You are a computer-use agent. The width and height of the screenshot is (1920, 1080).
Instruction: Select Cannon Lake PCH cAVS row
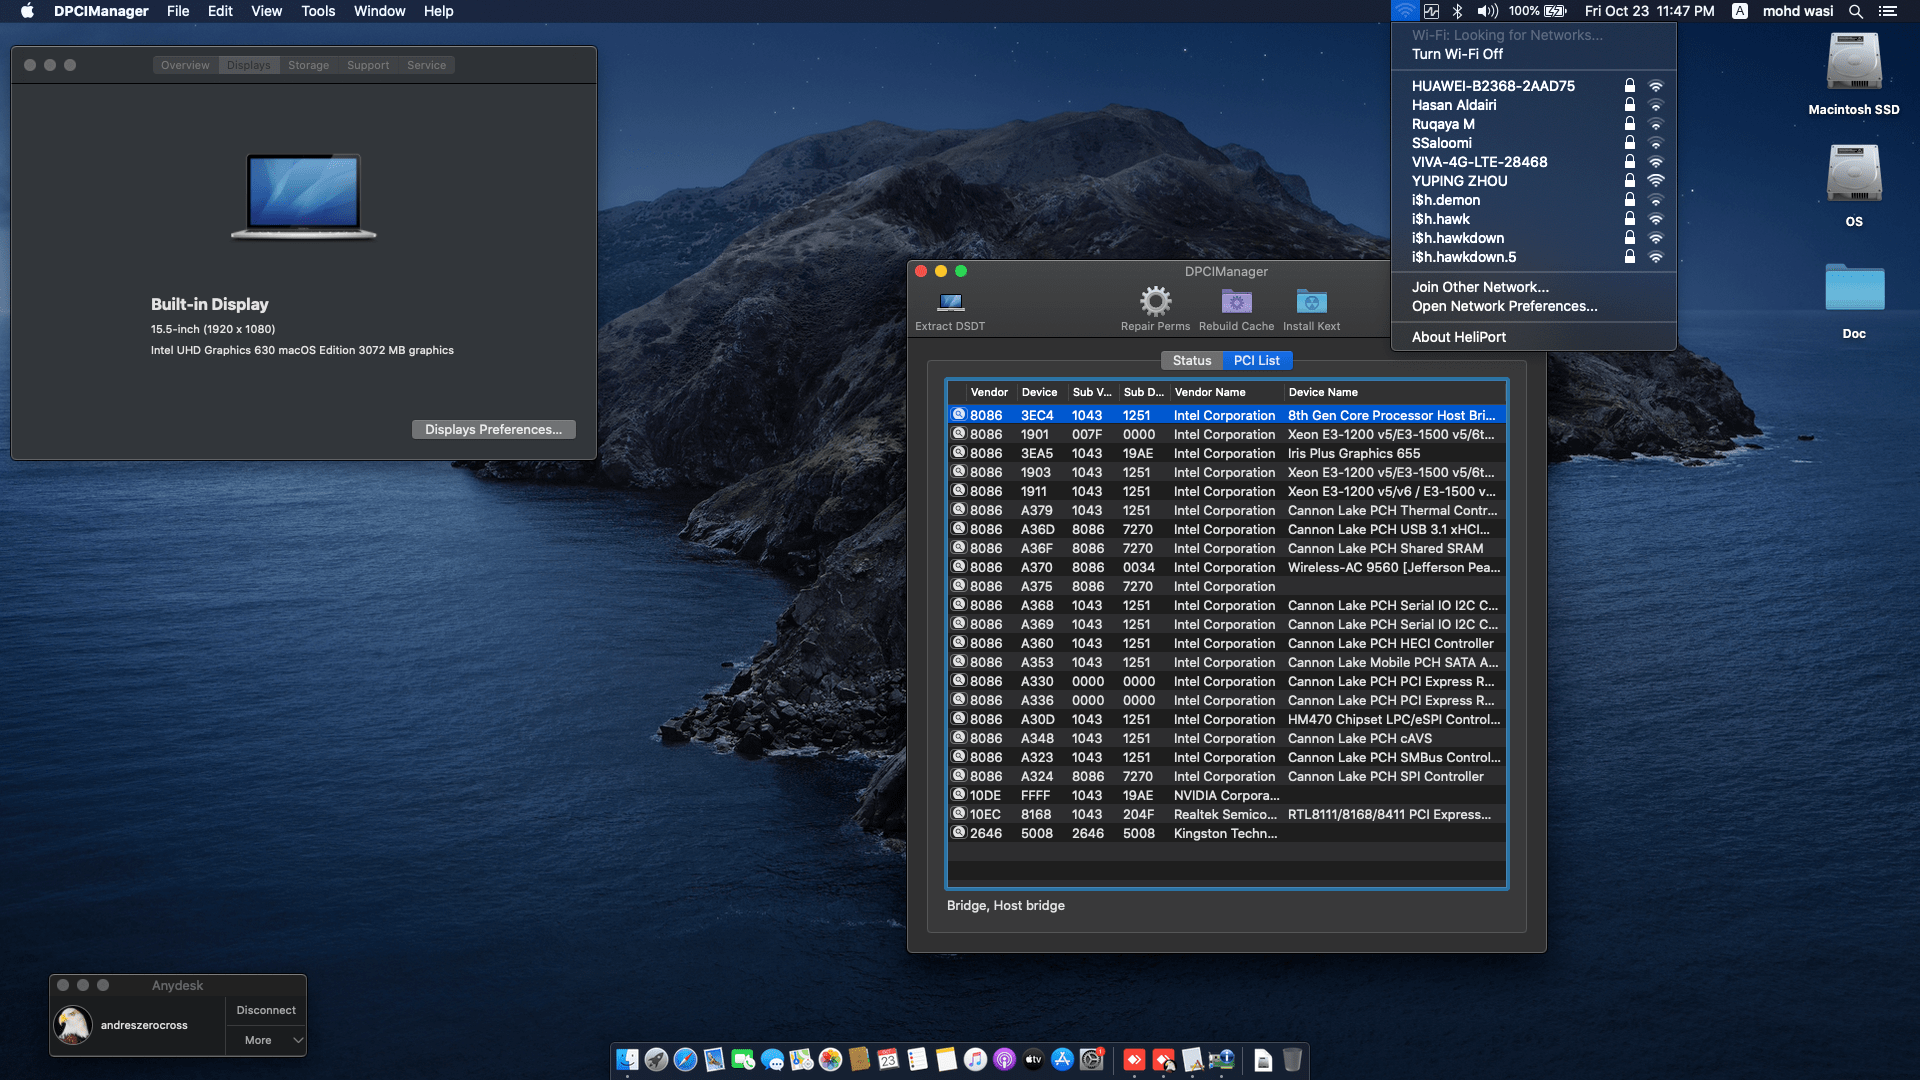[1226, 738]
